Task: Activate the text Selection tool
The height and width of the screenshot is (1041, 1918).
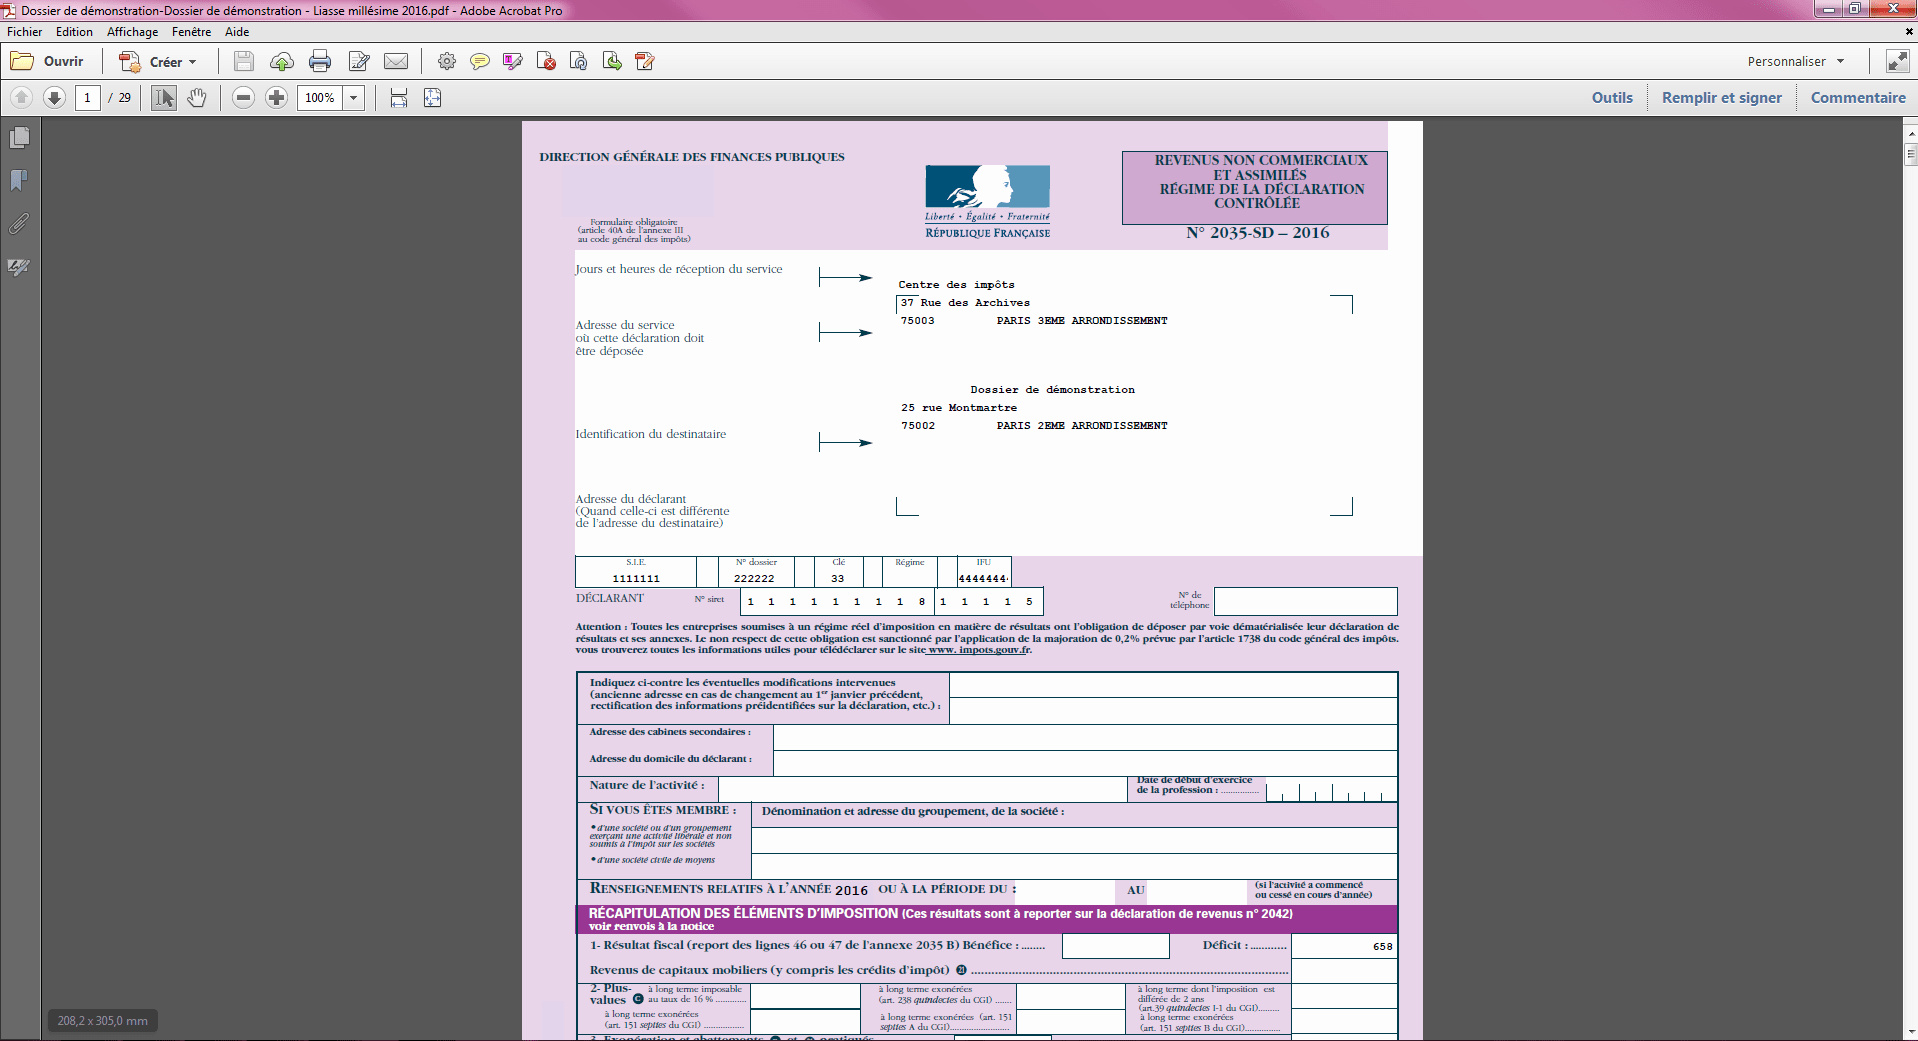Action: (164, 98)
